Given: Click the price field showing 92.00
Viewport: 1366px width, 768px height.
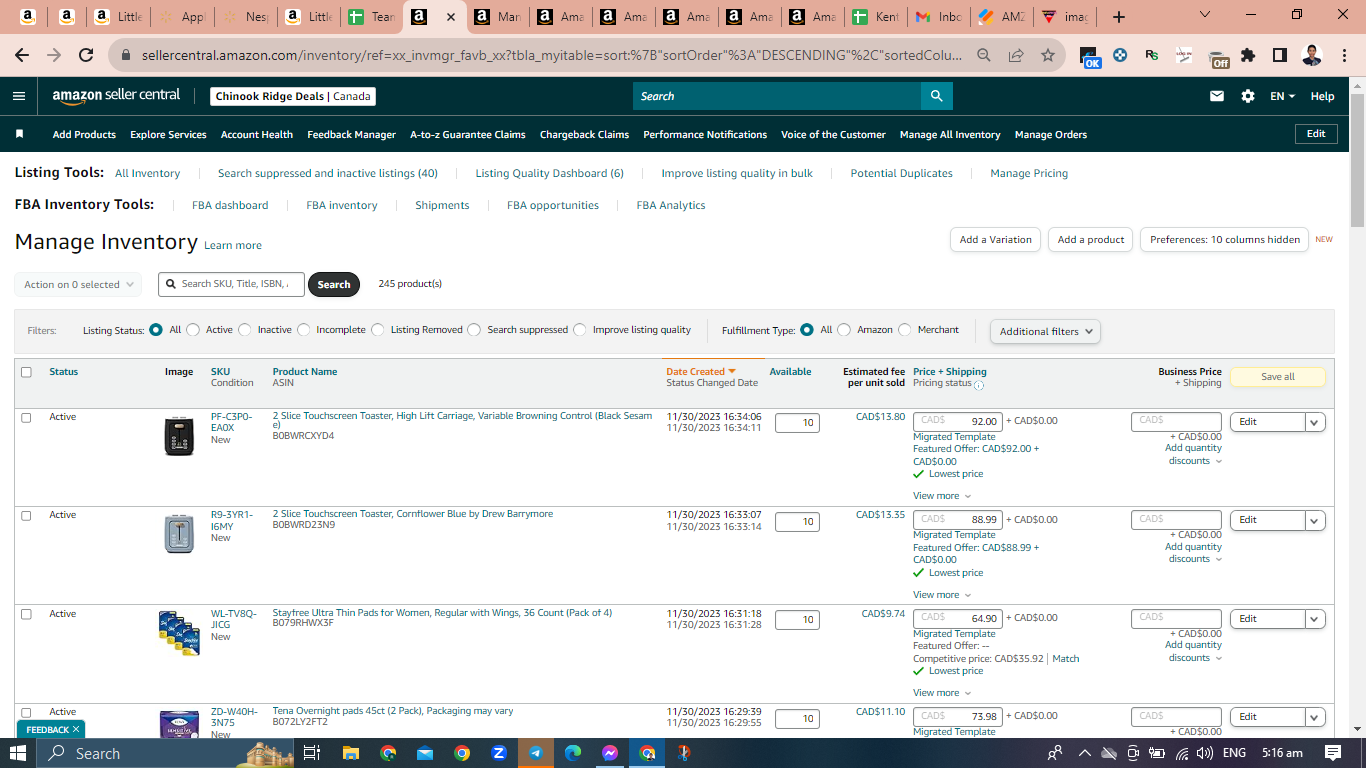Looking at the screenshot, I should click(x=958, y=421).
